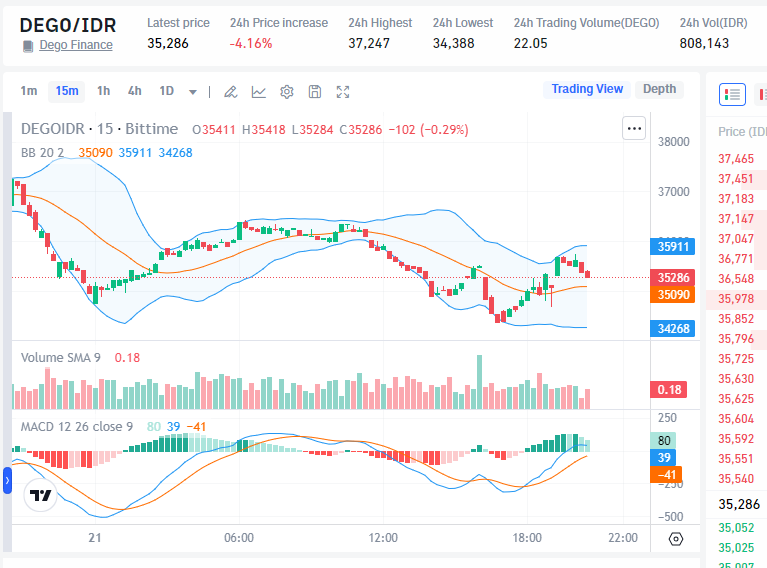This screenshot has width=767, height=568.
Task: Click the DEGOIDR · 15 · Bittime chart title
Action: (99, 129)
